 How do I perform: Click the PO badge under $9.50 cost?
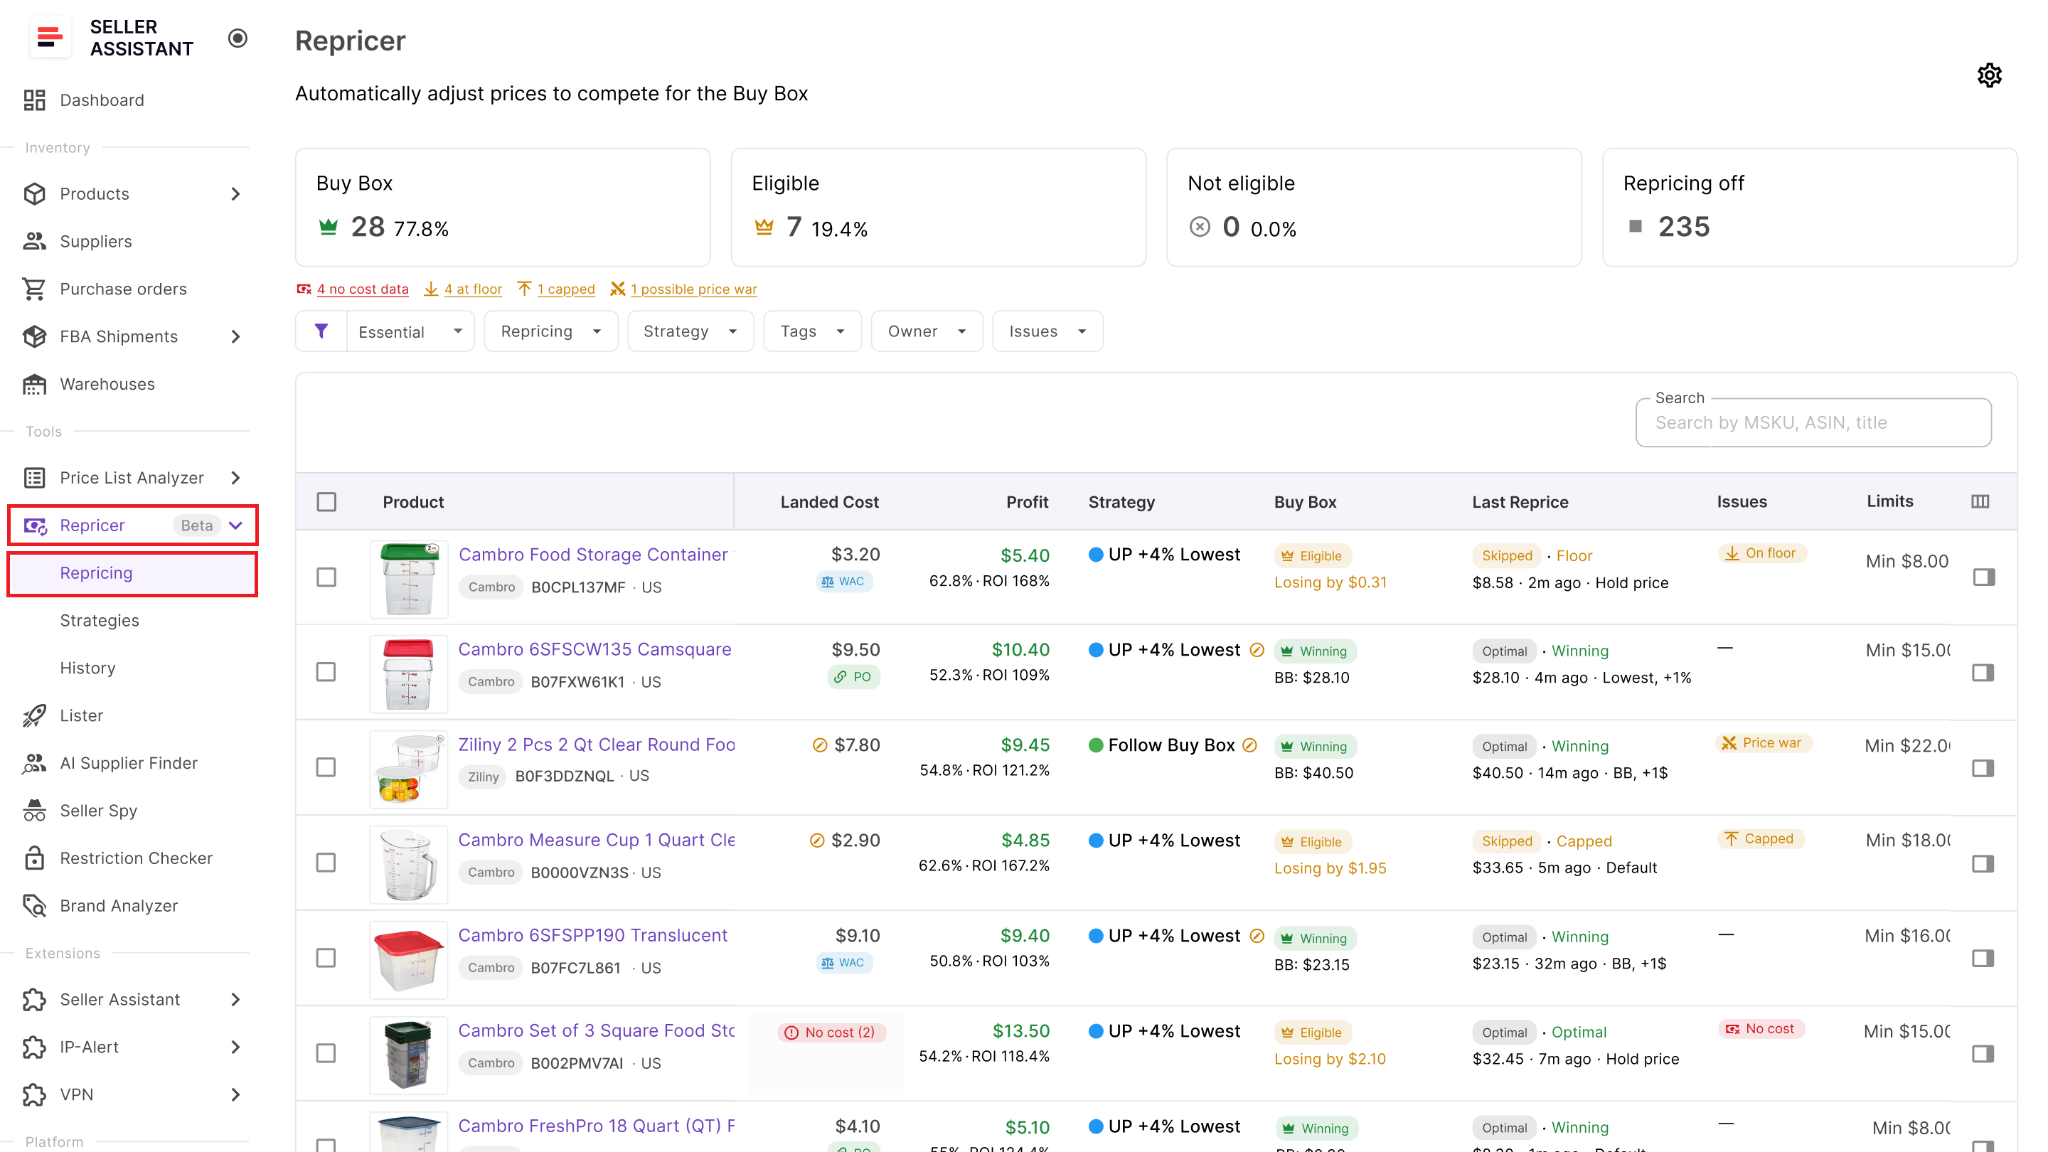(853, 677)
